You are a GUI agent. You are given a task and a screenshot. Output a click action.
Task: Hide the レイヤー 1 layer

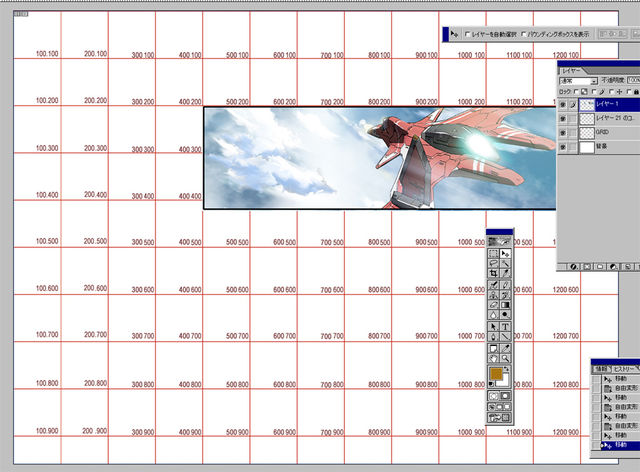pyautogui.click(x=563, y=105)
